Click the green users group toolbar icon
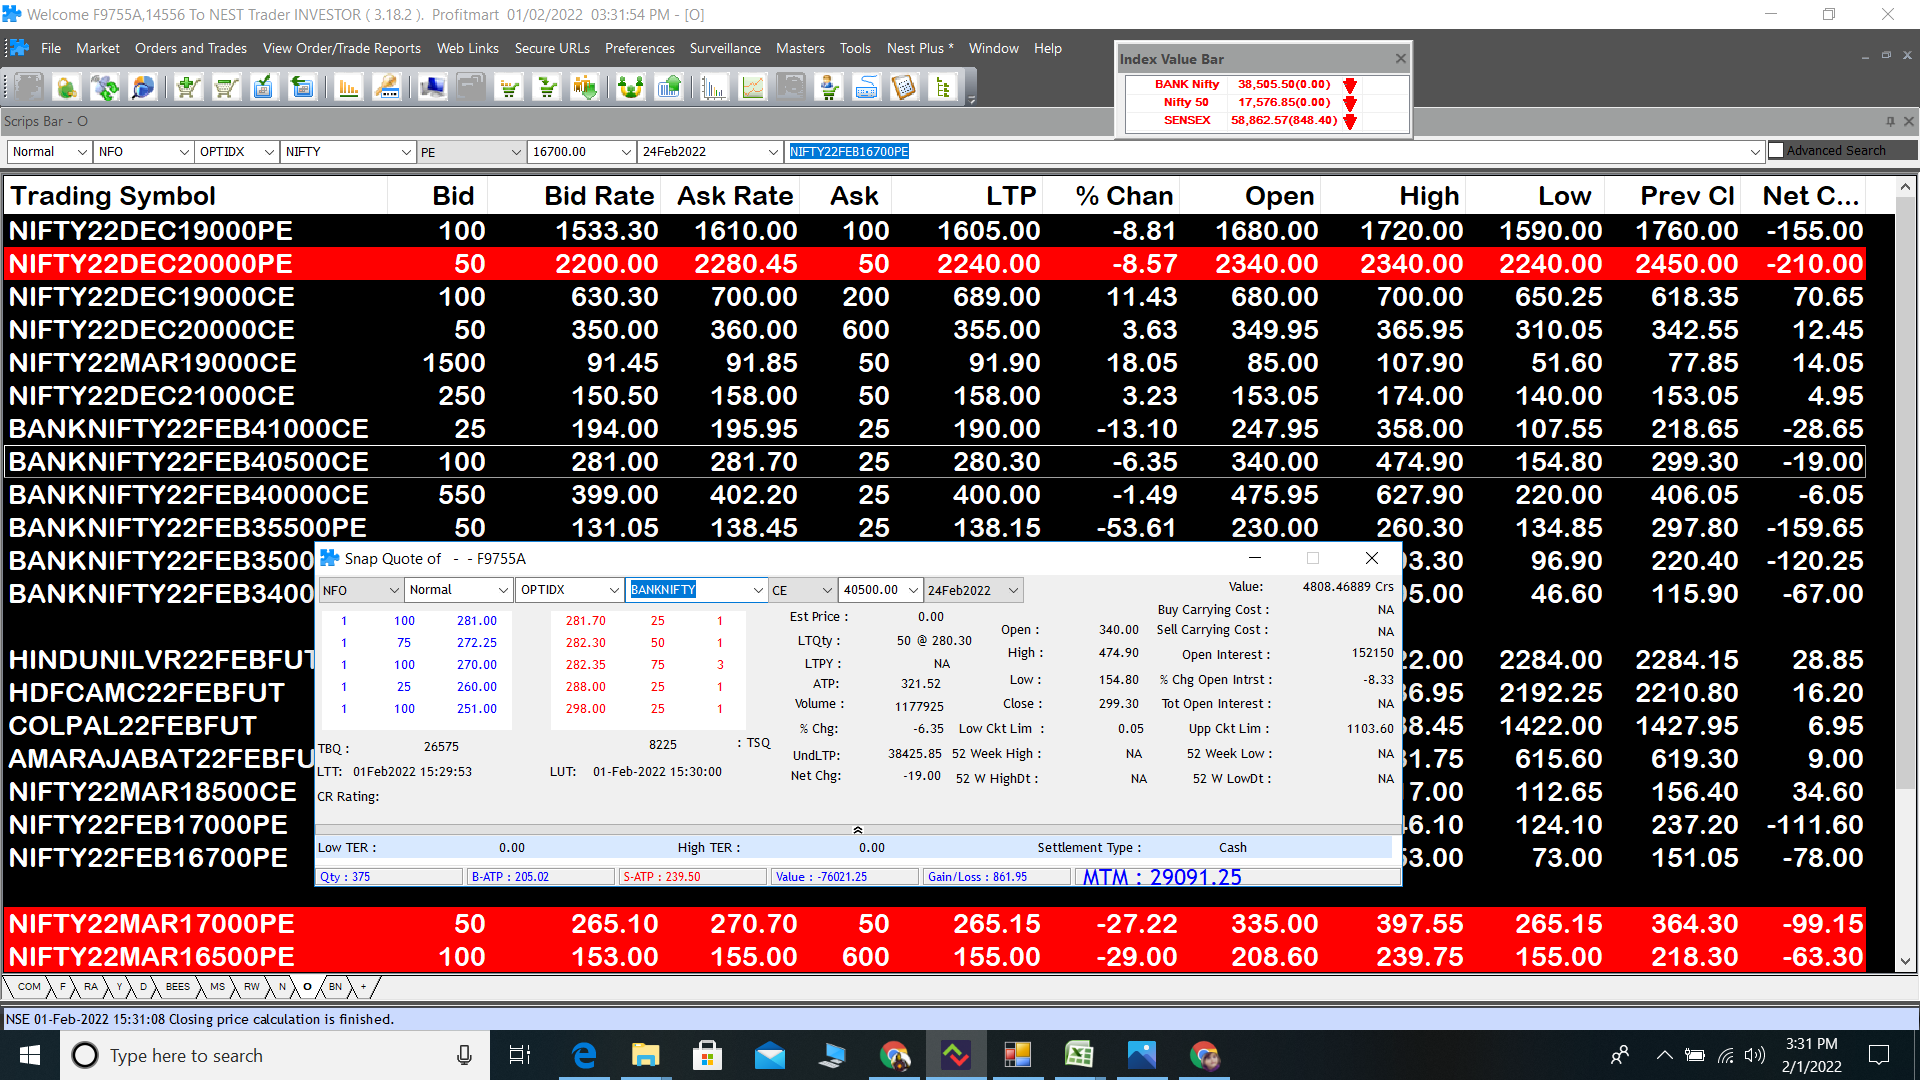The width and height of the screenshot is (1920, 1080). (x=630, y=88)
